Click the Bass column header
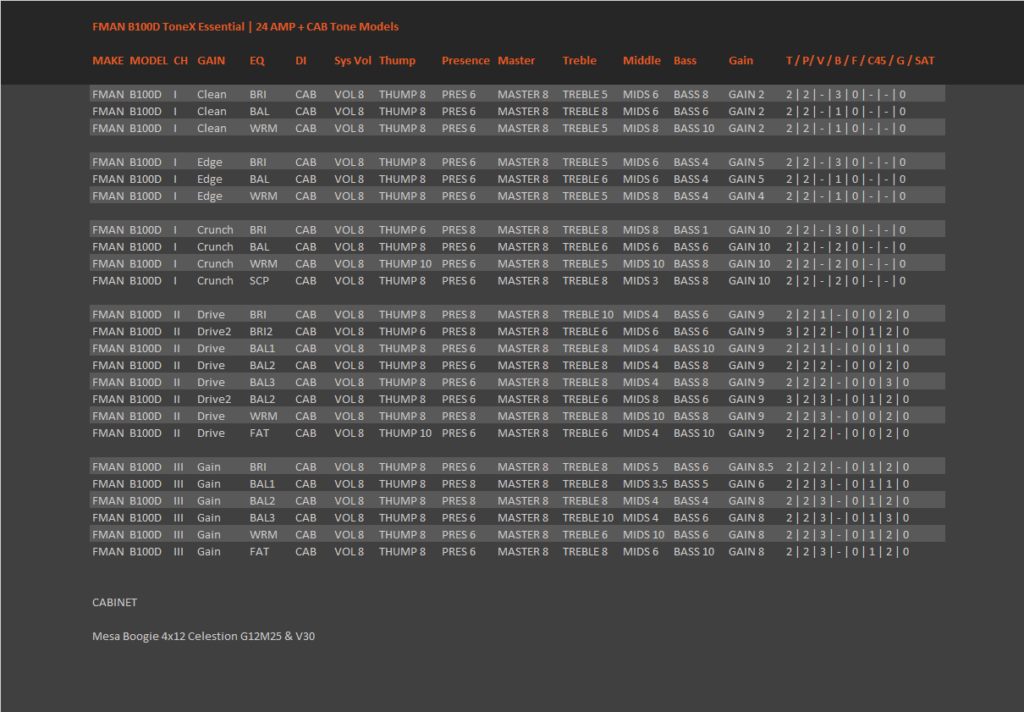 [x=685, y=61]
